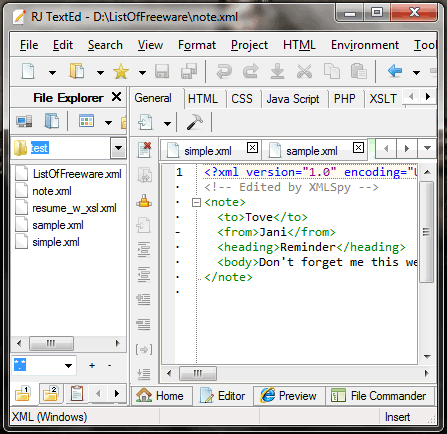This screenshot has height=434, width=447.
Task: Click the editor vertical scrollbar thumb
Action: [x=426, y=232]
